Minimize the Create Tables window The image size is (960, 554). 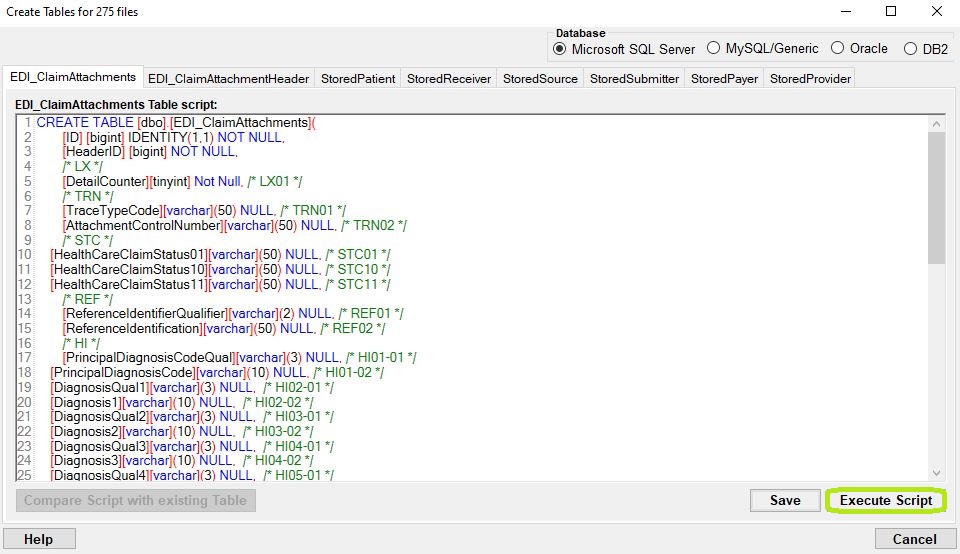point(846,12)
